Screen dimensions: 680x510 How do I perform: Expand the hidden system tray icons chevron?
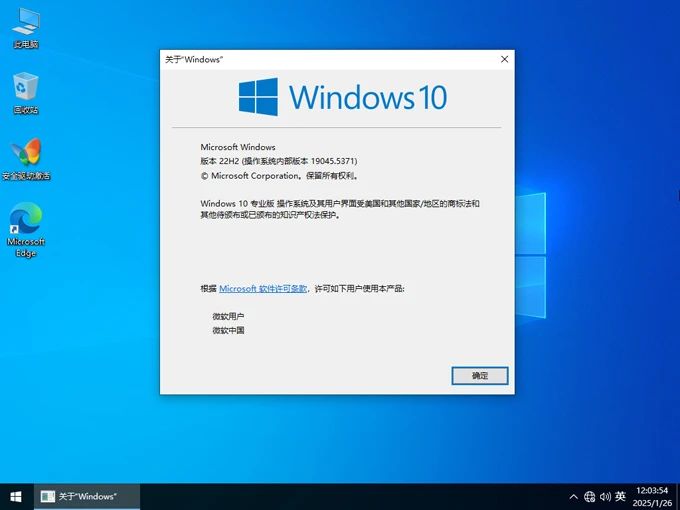click(573, 496)
